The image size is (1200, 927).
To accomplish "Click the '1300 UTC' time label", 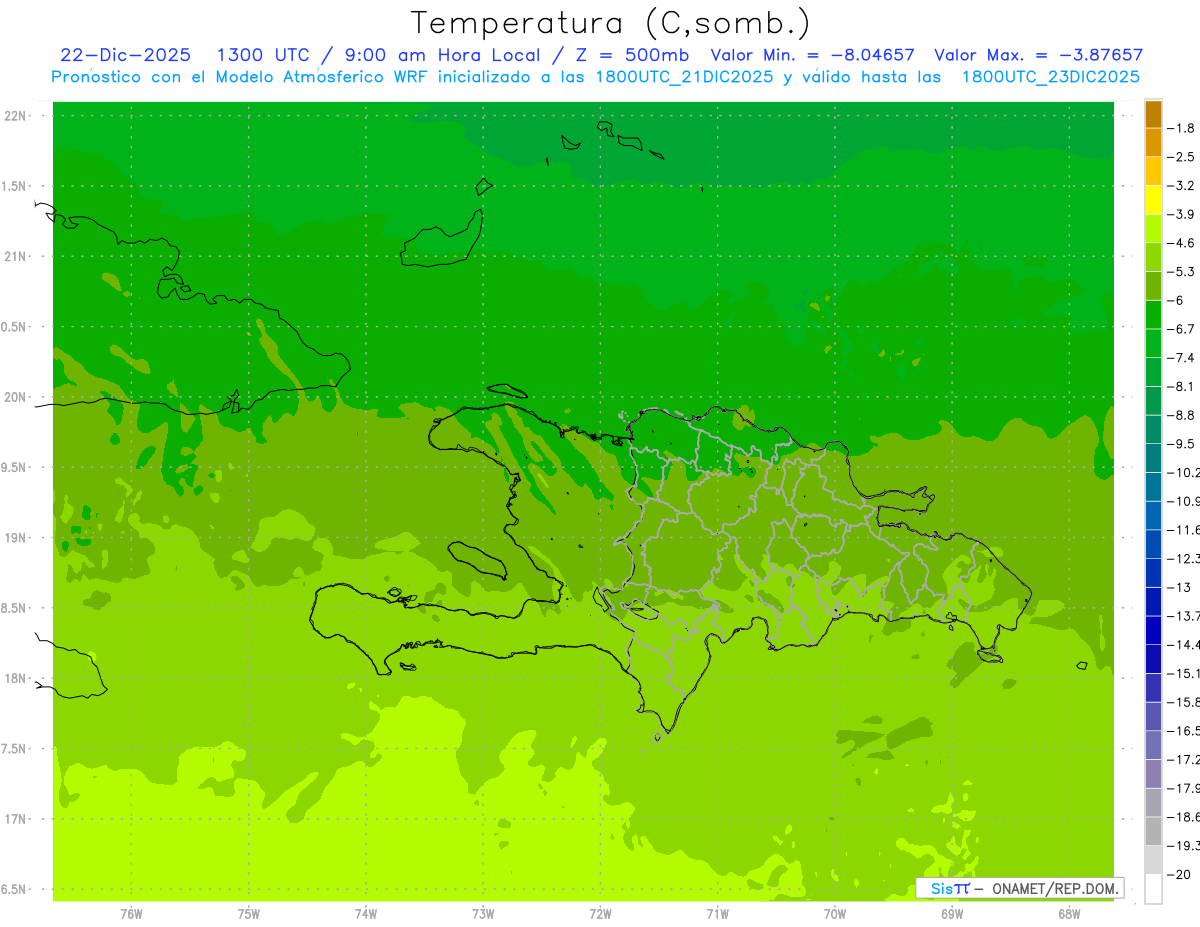I will point(262,55).
